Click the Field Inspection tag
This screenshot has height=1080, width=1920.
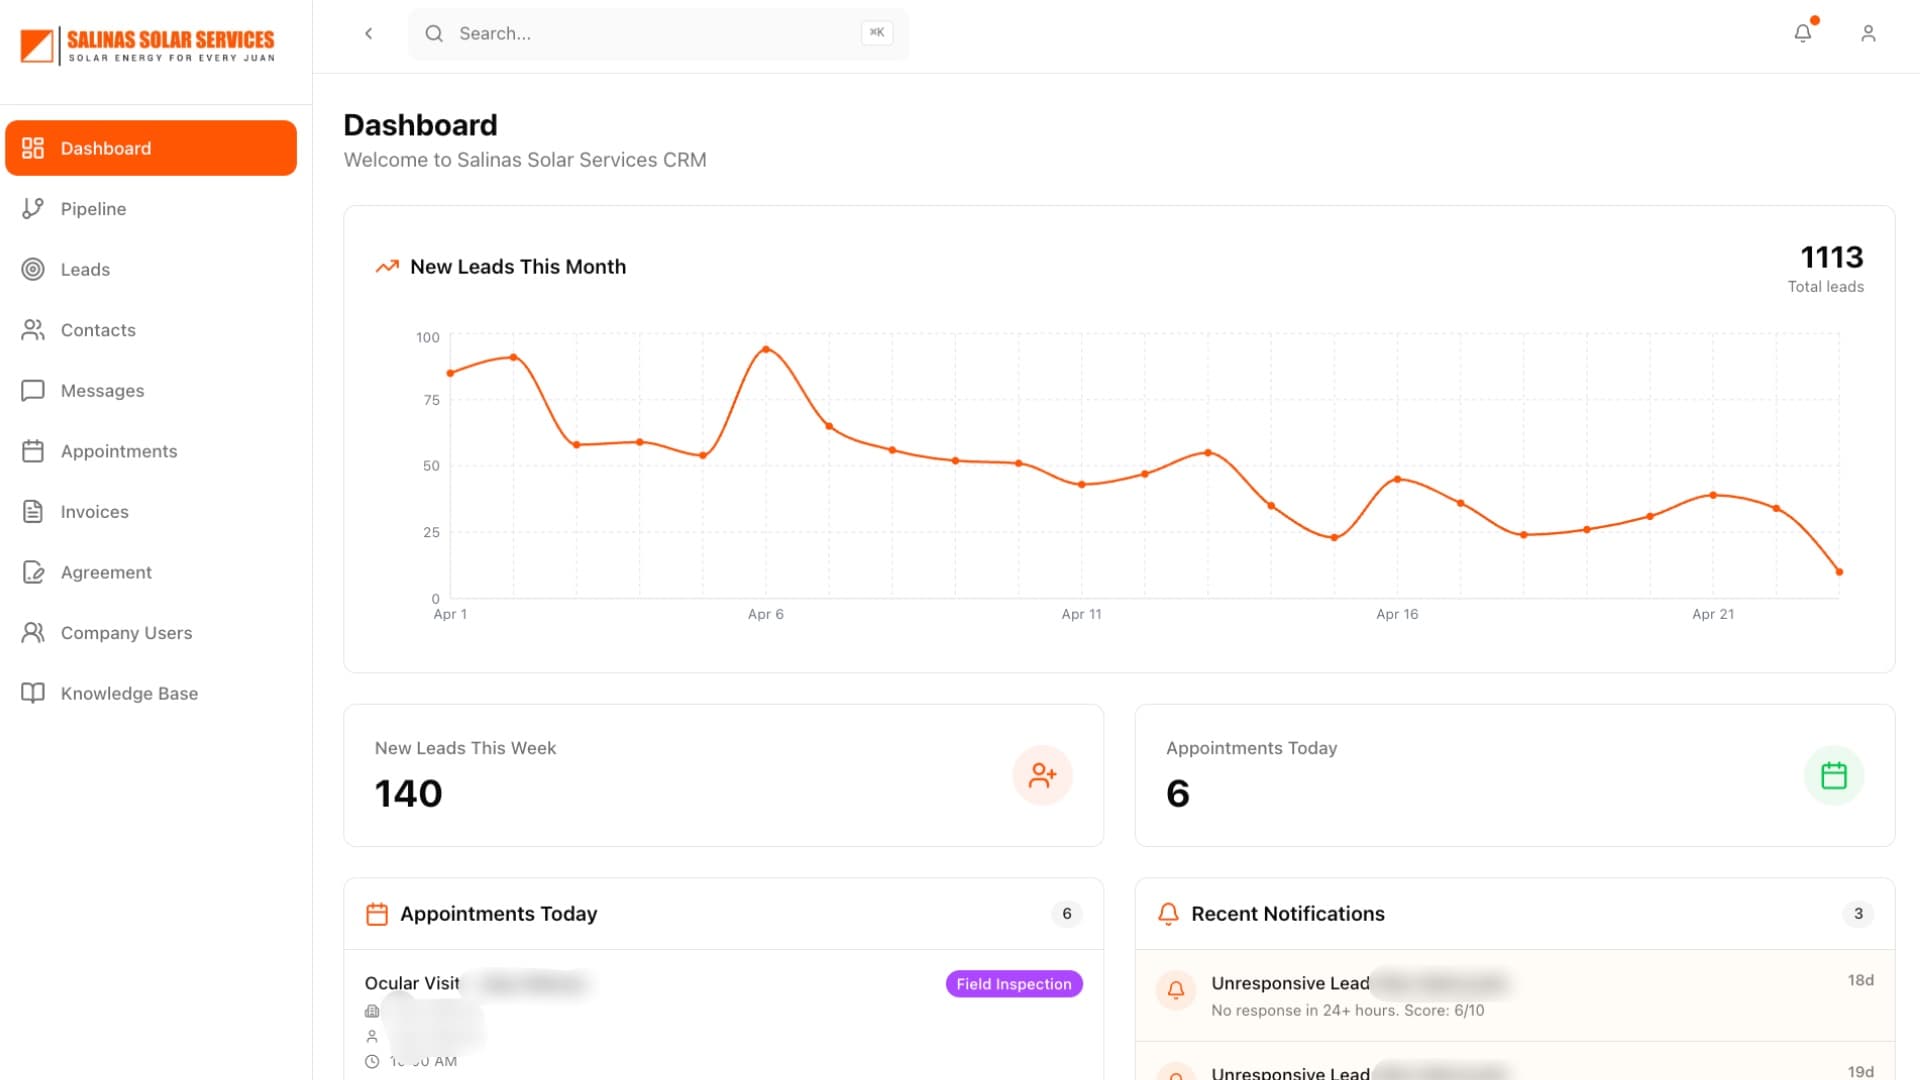coord(1013,984)
